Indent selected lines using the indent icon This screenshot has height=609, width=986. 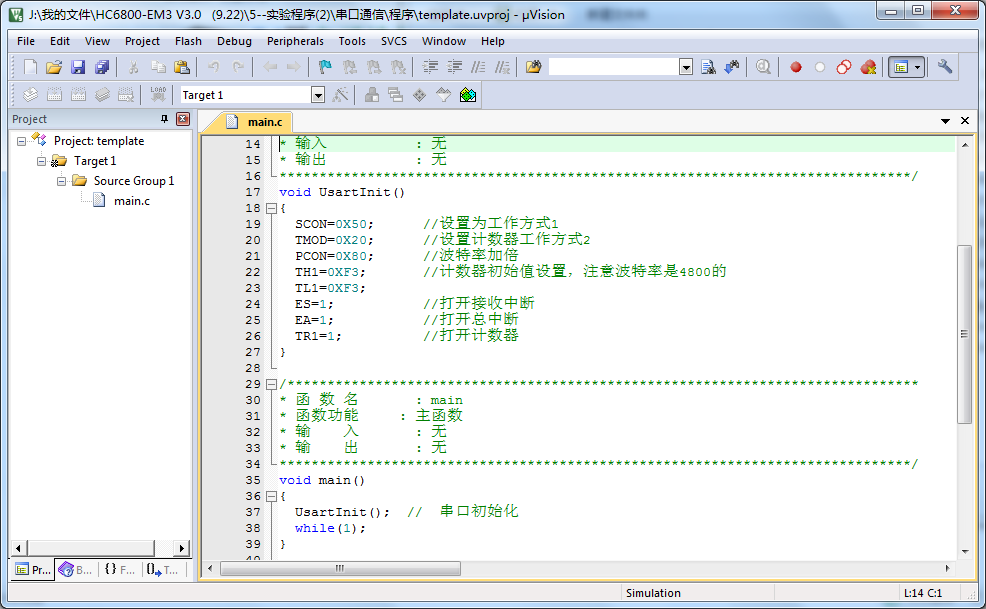(430, 67)
